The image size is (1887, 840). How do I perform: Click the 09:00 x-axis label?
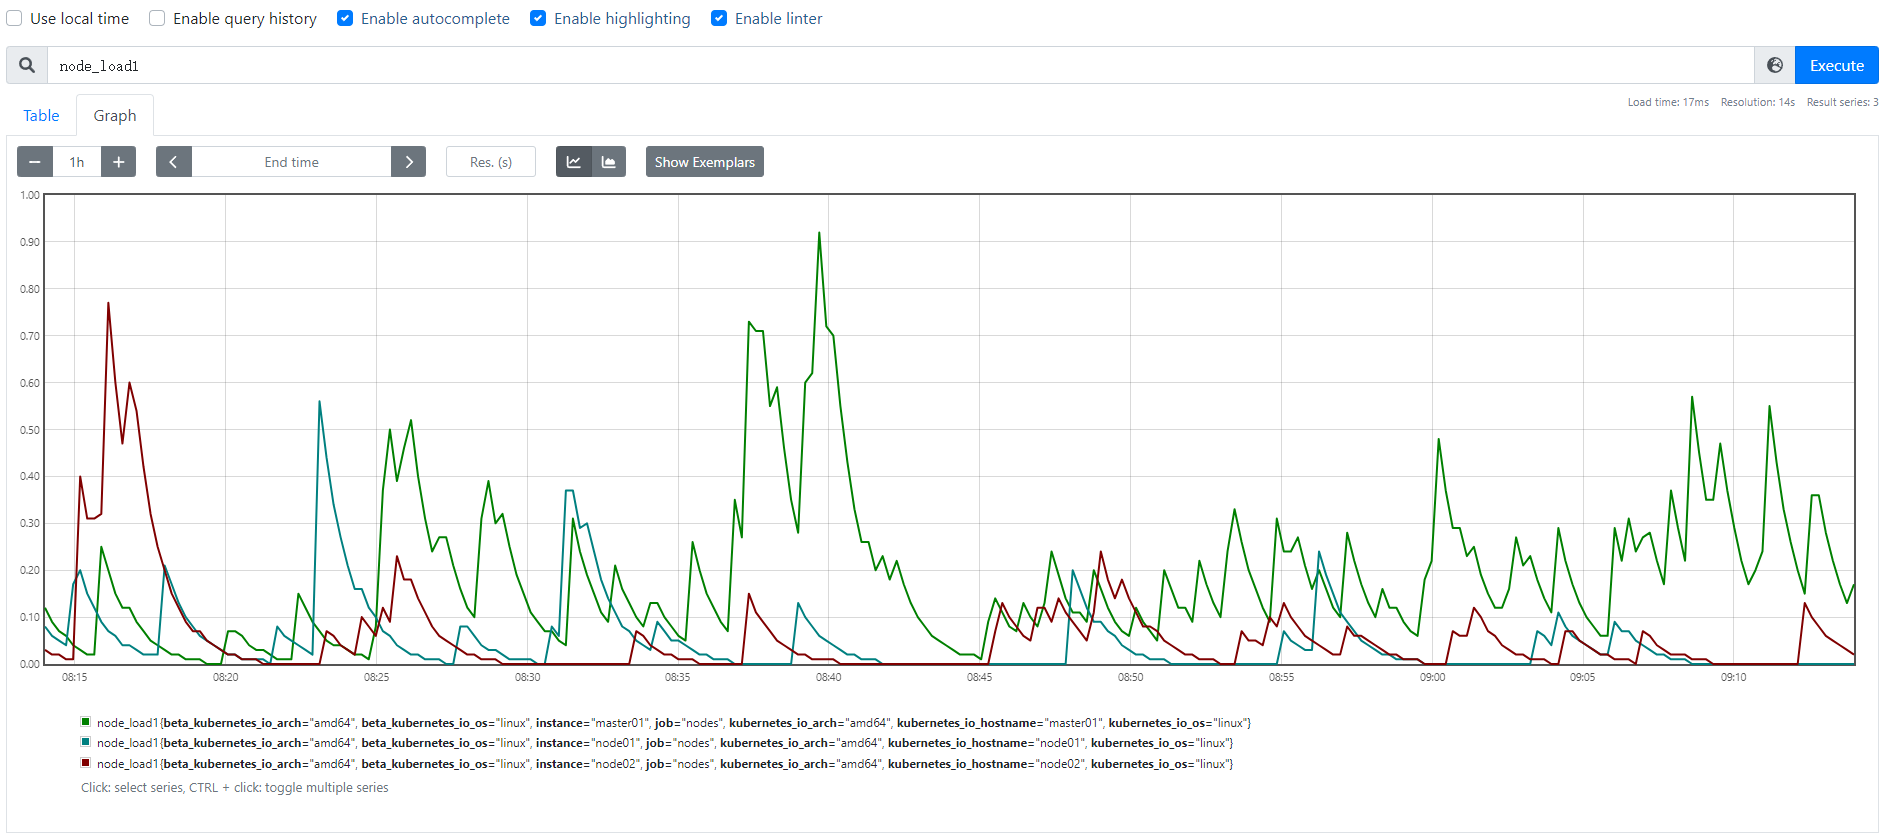tap(1432, 677)
